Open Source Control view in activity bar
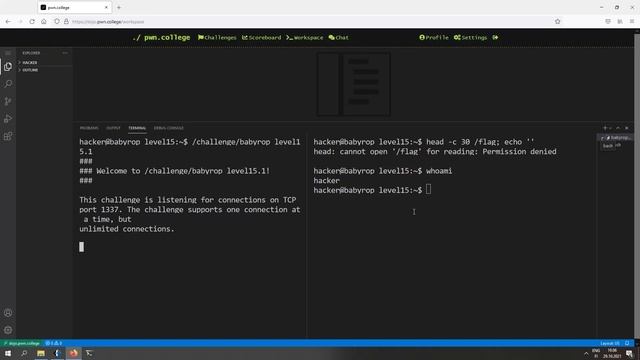The width and height of the screenshot is (640, 360). (8, 101)
